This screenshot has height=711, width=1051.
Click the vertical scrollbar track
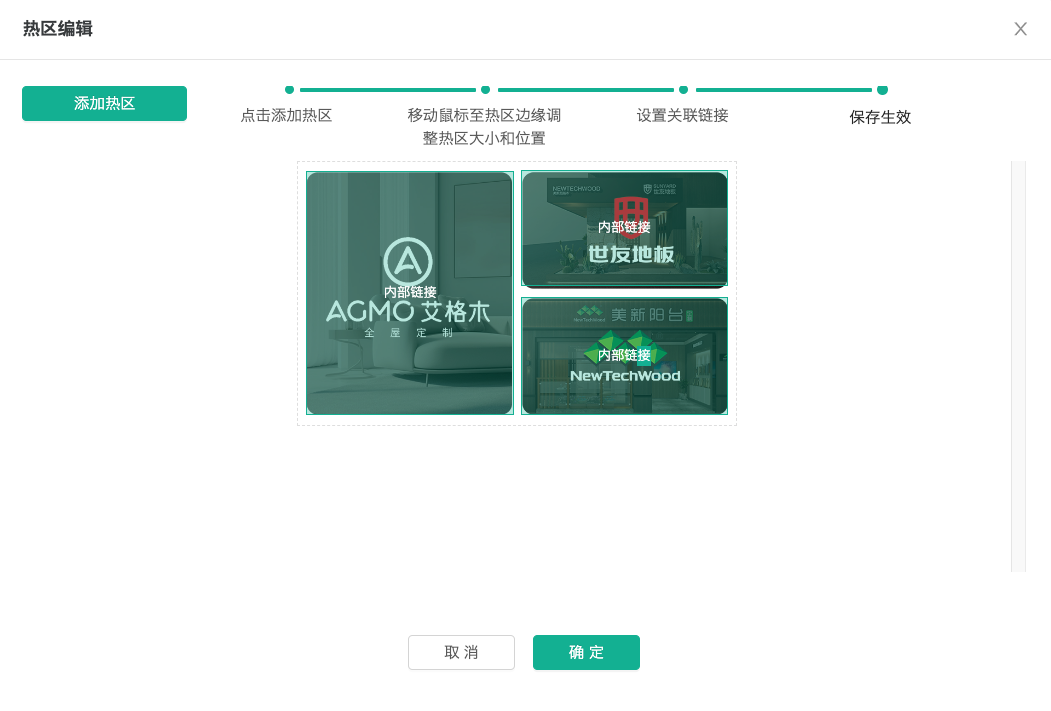(x=1018, y=366)
